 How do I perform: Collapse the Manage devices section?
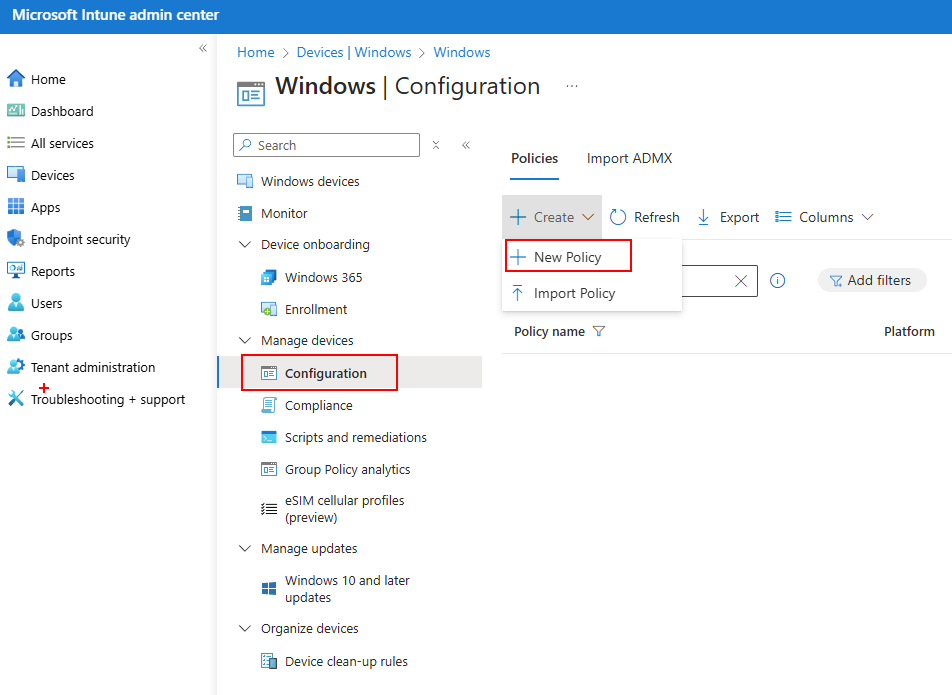click(245, 341)
